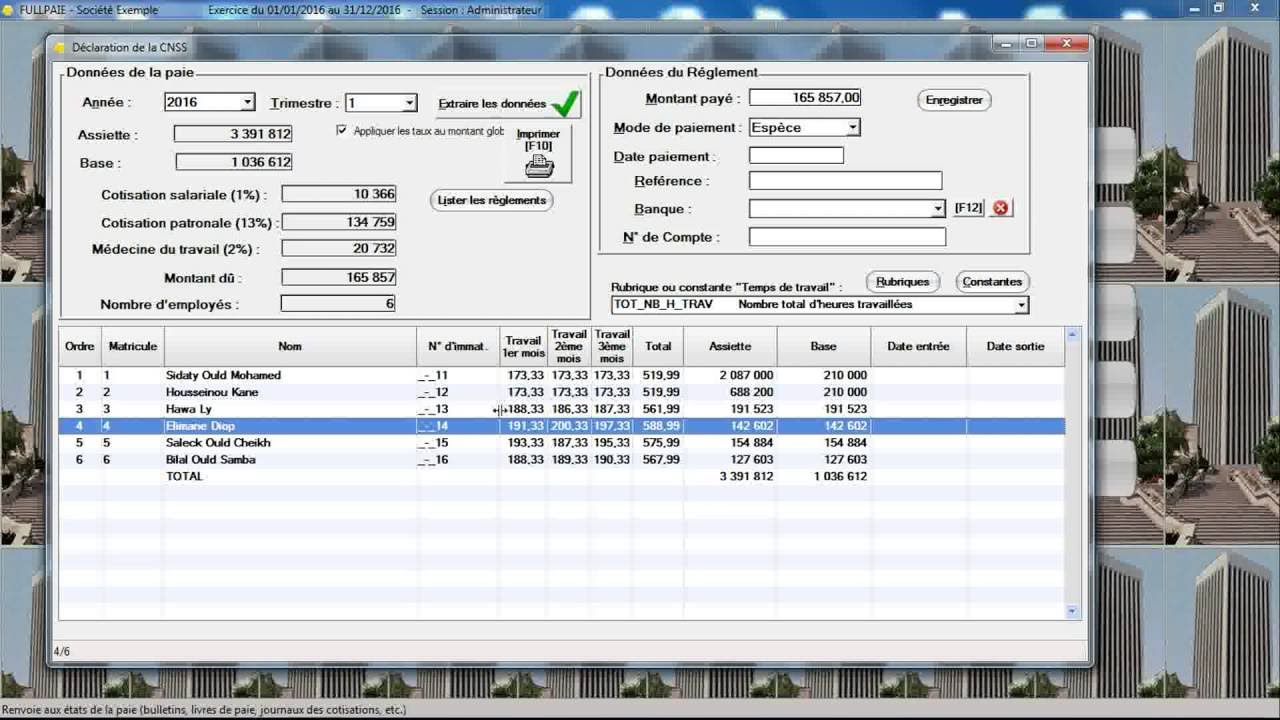Click the Nom column header
The width and height of the screenshot is (1280, 720).
click(x=290, y=346)
